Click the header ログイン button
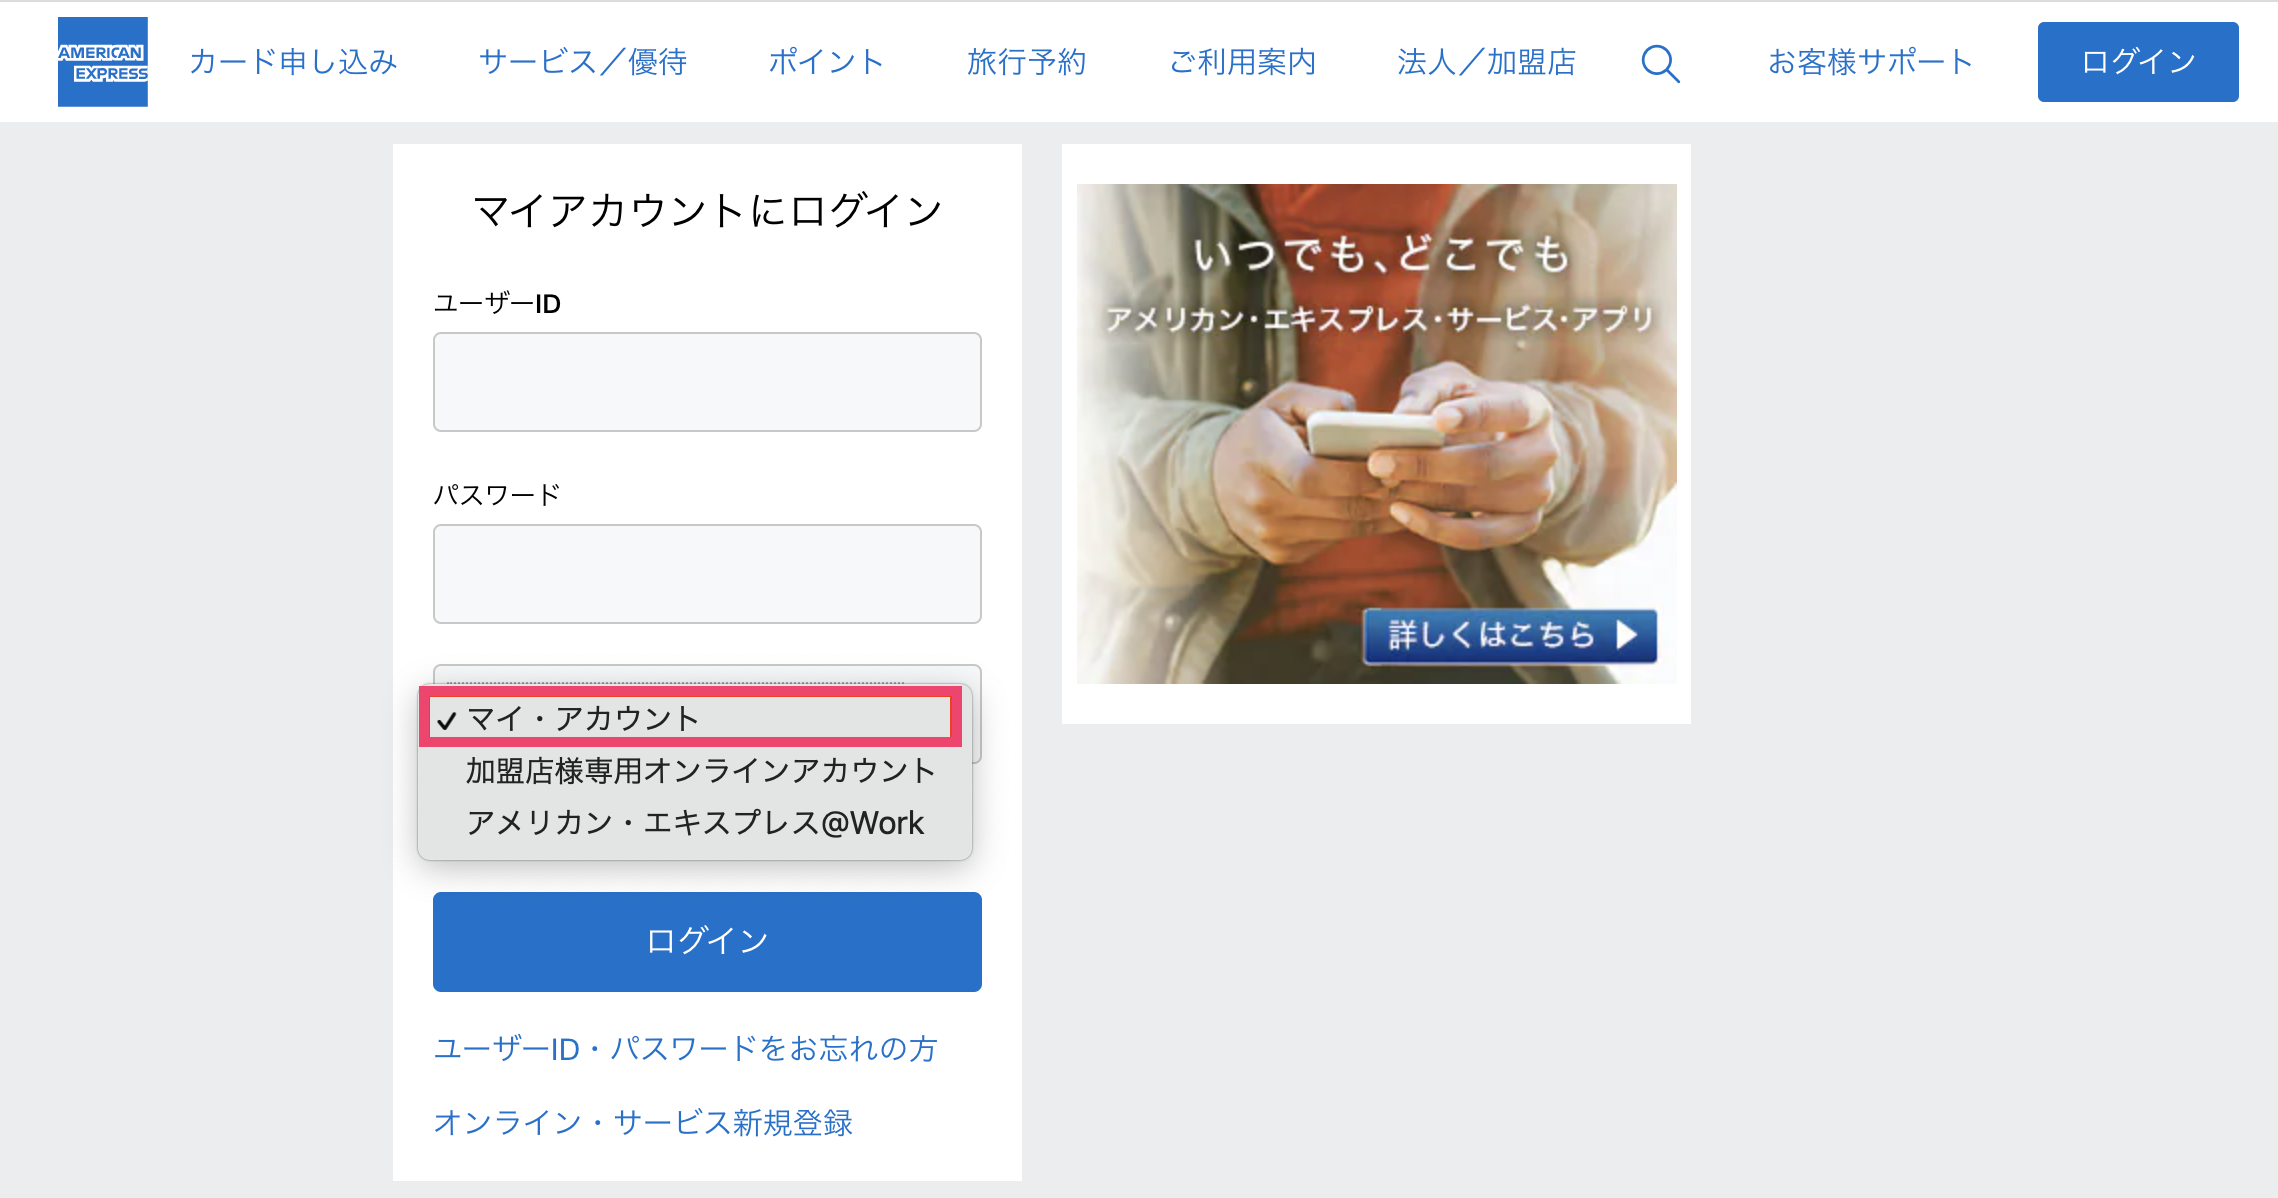The width and height of the screenshot is (2278, 1198). pos(2138,62)
